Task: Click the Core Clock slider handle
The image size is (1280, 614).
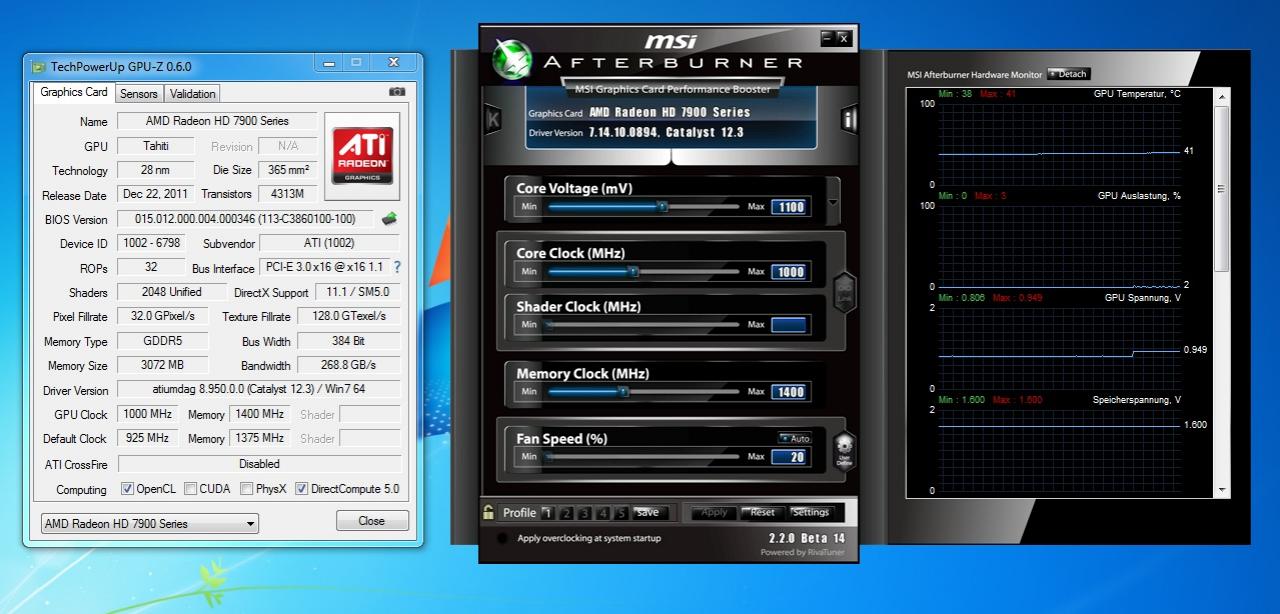Action: 633,271
